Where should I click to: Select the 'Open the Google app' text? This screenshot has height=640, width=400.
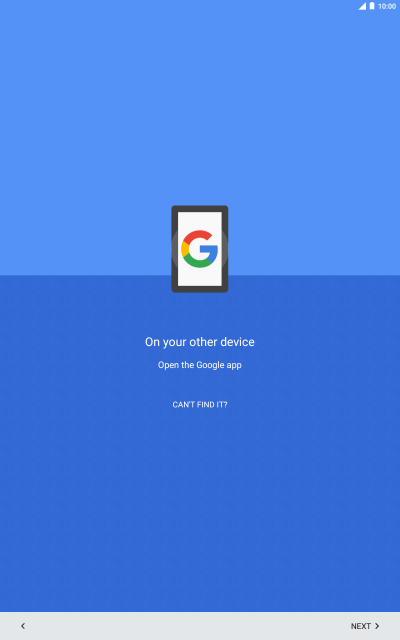[x=200, y=365]
